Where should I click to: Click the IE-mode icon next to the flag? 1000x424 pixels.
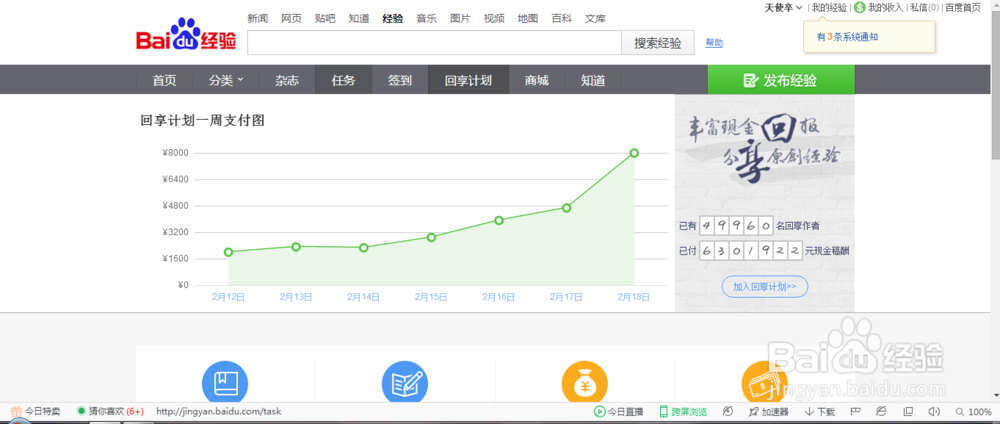tap(881, 411)
